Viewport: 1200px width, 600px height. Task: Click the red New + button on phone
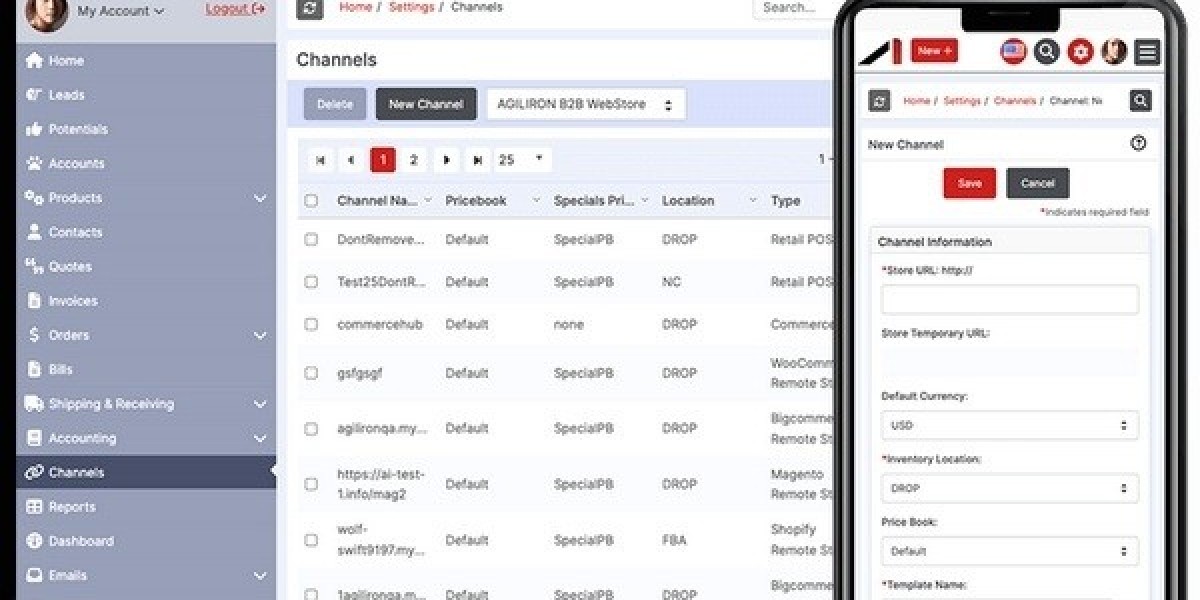935,51
